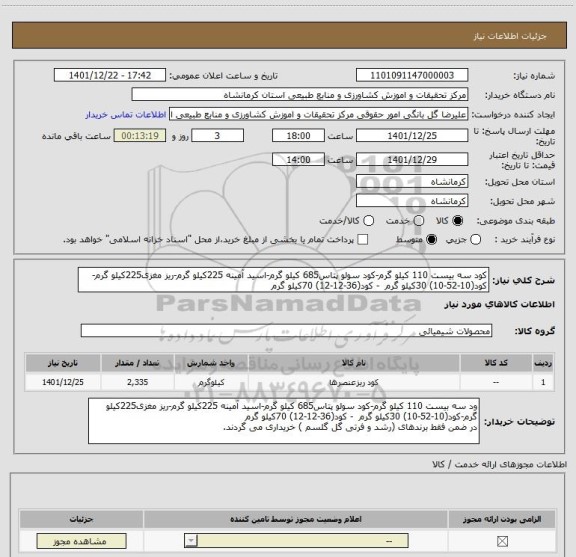Open the اطلاعات تماس خریدار link
Image resolution: width=576 pixels, height=557 pixels.
(126, 115)
